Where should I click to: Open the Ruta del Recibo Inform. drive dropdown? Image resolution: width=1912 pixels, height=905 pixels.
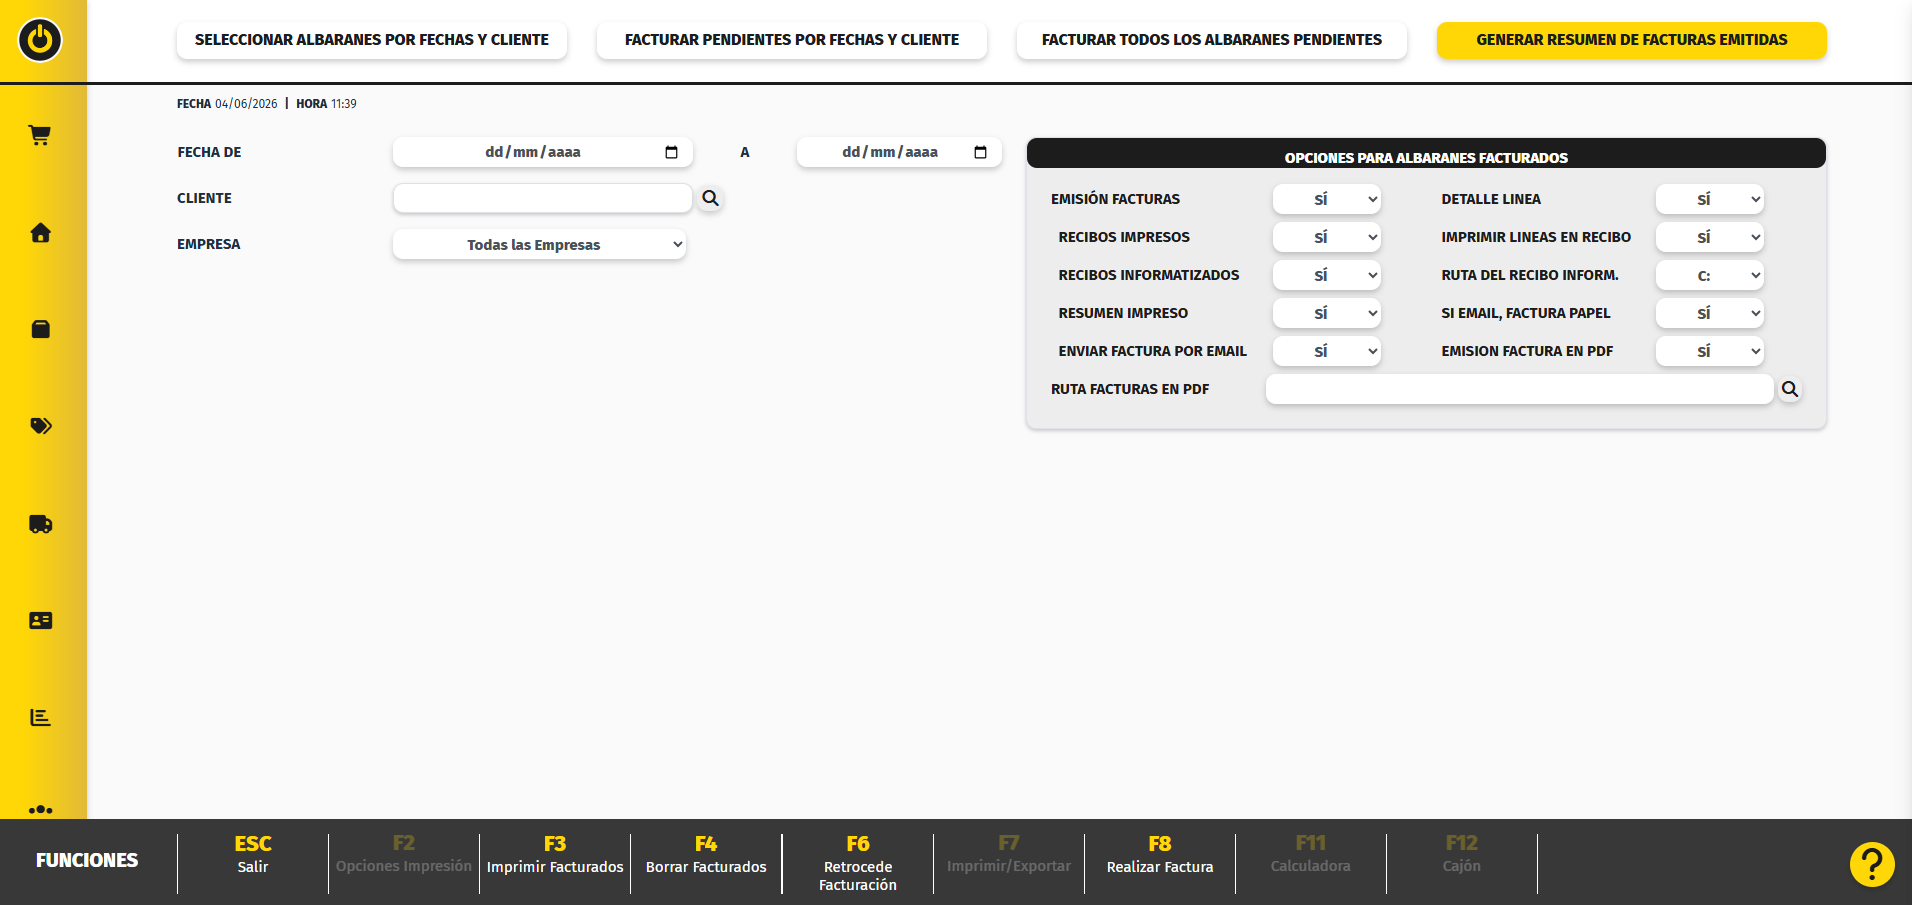(x=1710, y=275)
